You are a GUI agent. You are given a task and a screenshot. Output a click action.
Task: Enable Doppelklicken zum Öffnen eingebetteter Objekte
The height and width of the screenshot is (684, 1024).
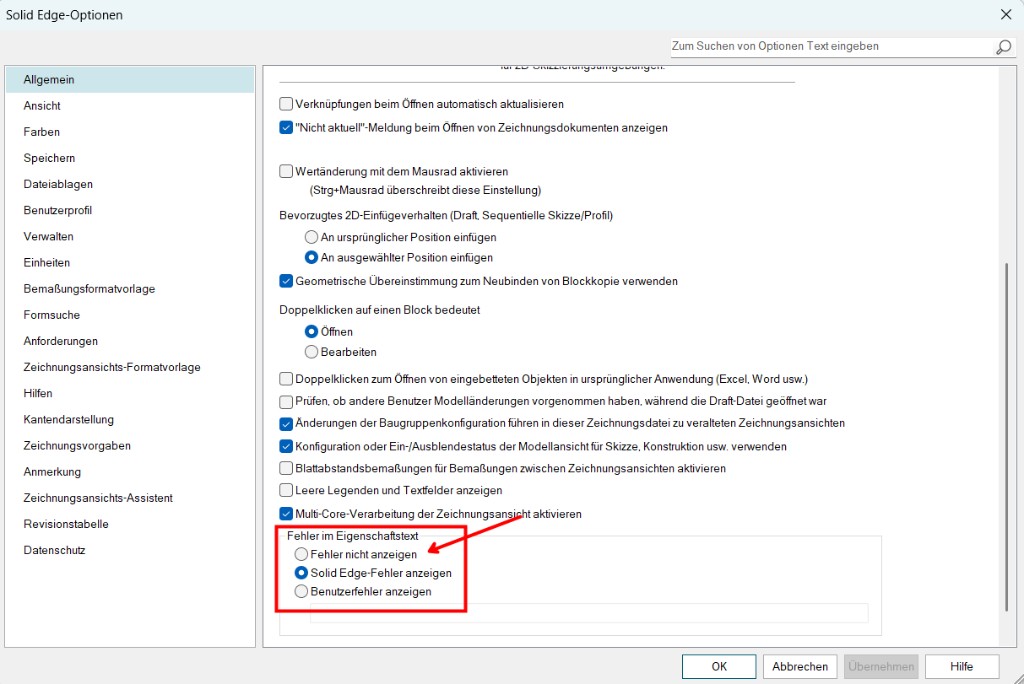(x=286, y=379)
